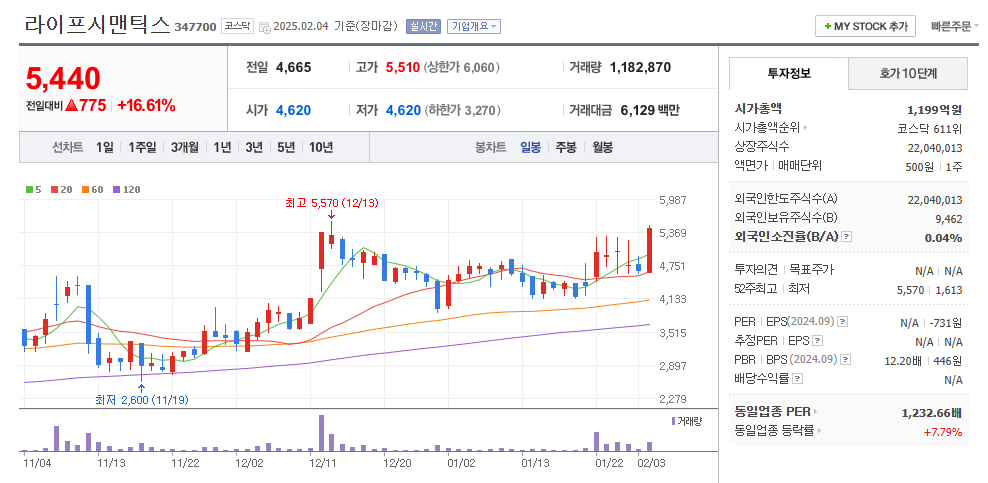
Task: Open help icon beside 배당수익률
Action: 798,379
